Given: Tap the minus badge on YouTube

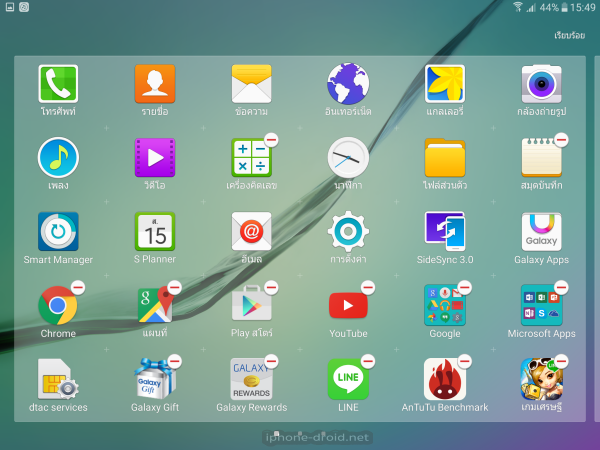Looking at the screenshot, I should click(x=368, y=287).
